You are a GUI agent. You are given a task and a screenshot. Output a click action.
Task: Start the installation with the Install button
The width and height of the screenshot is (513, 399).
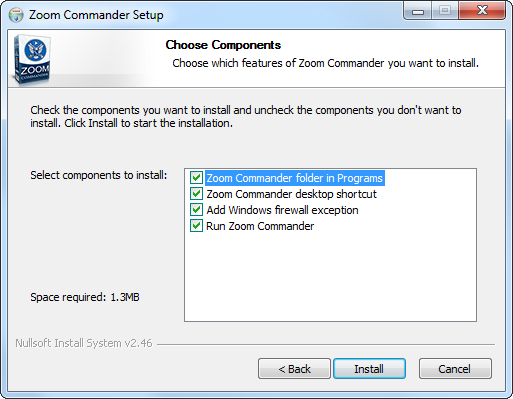369,369
